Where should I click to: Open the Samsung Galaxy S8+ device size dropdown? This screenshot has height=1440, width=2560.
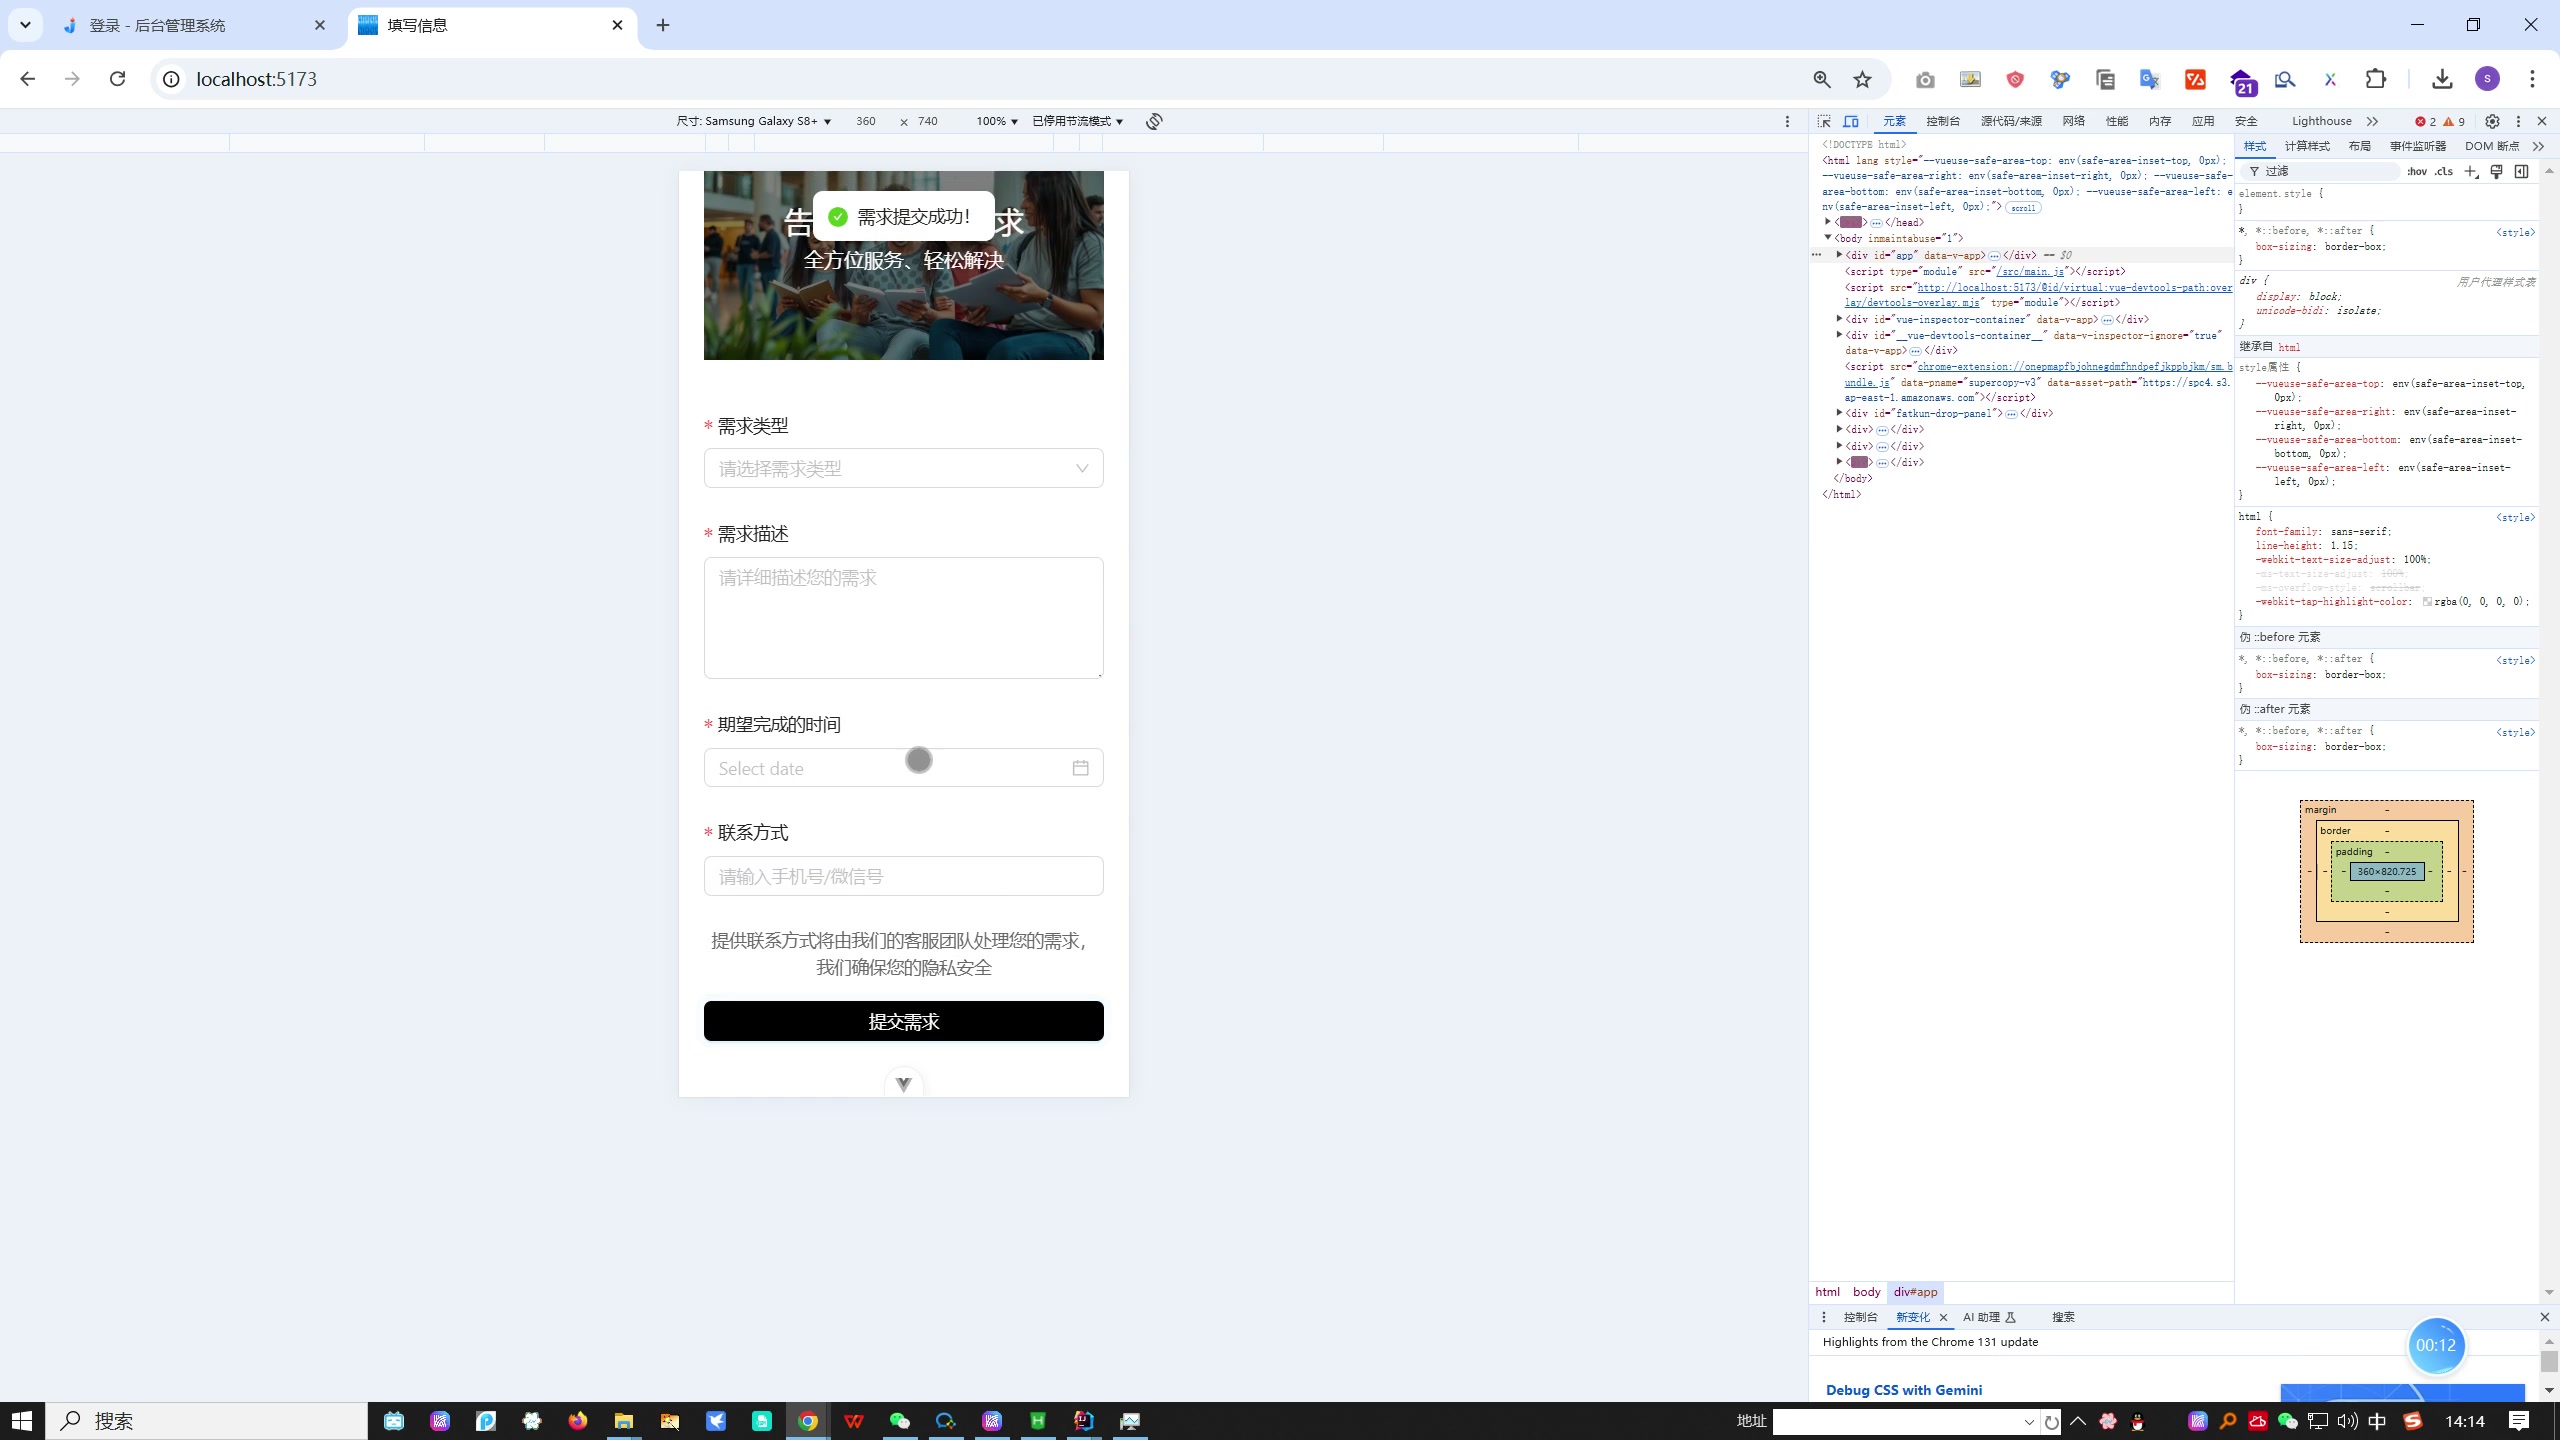click(x=754, y=121)
